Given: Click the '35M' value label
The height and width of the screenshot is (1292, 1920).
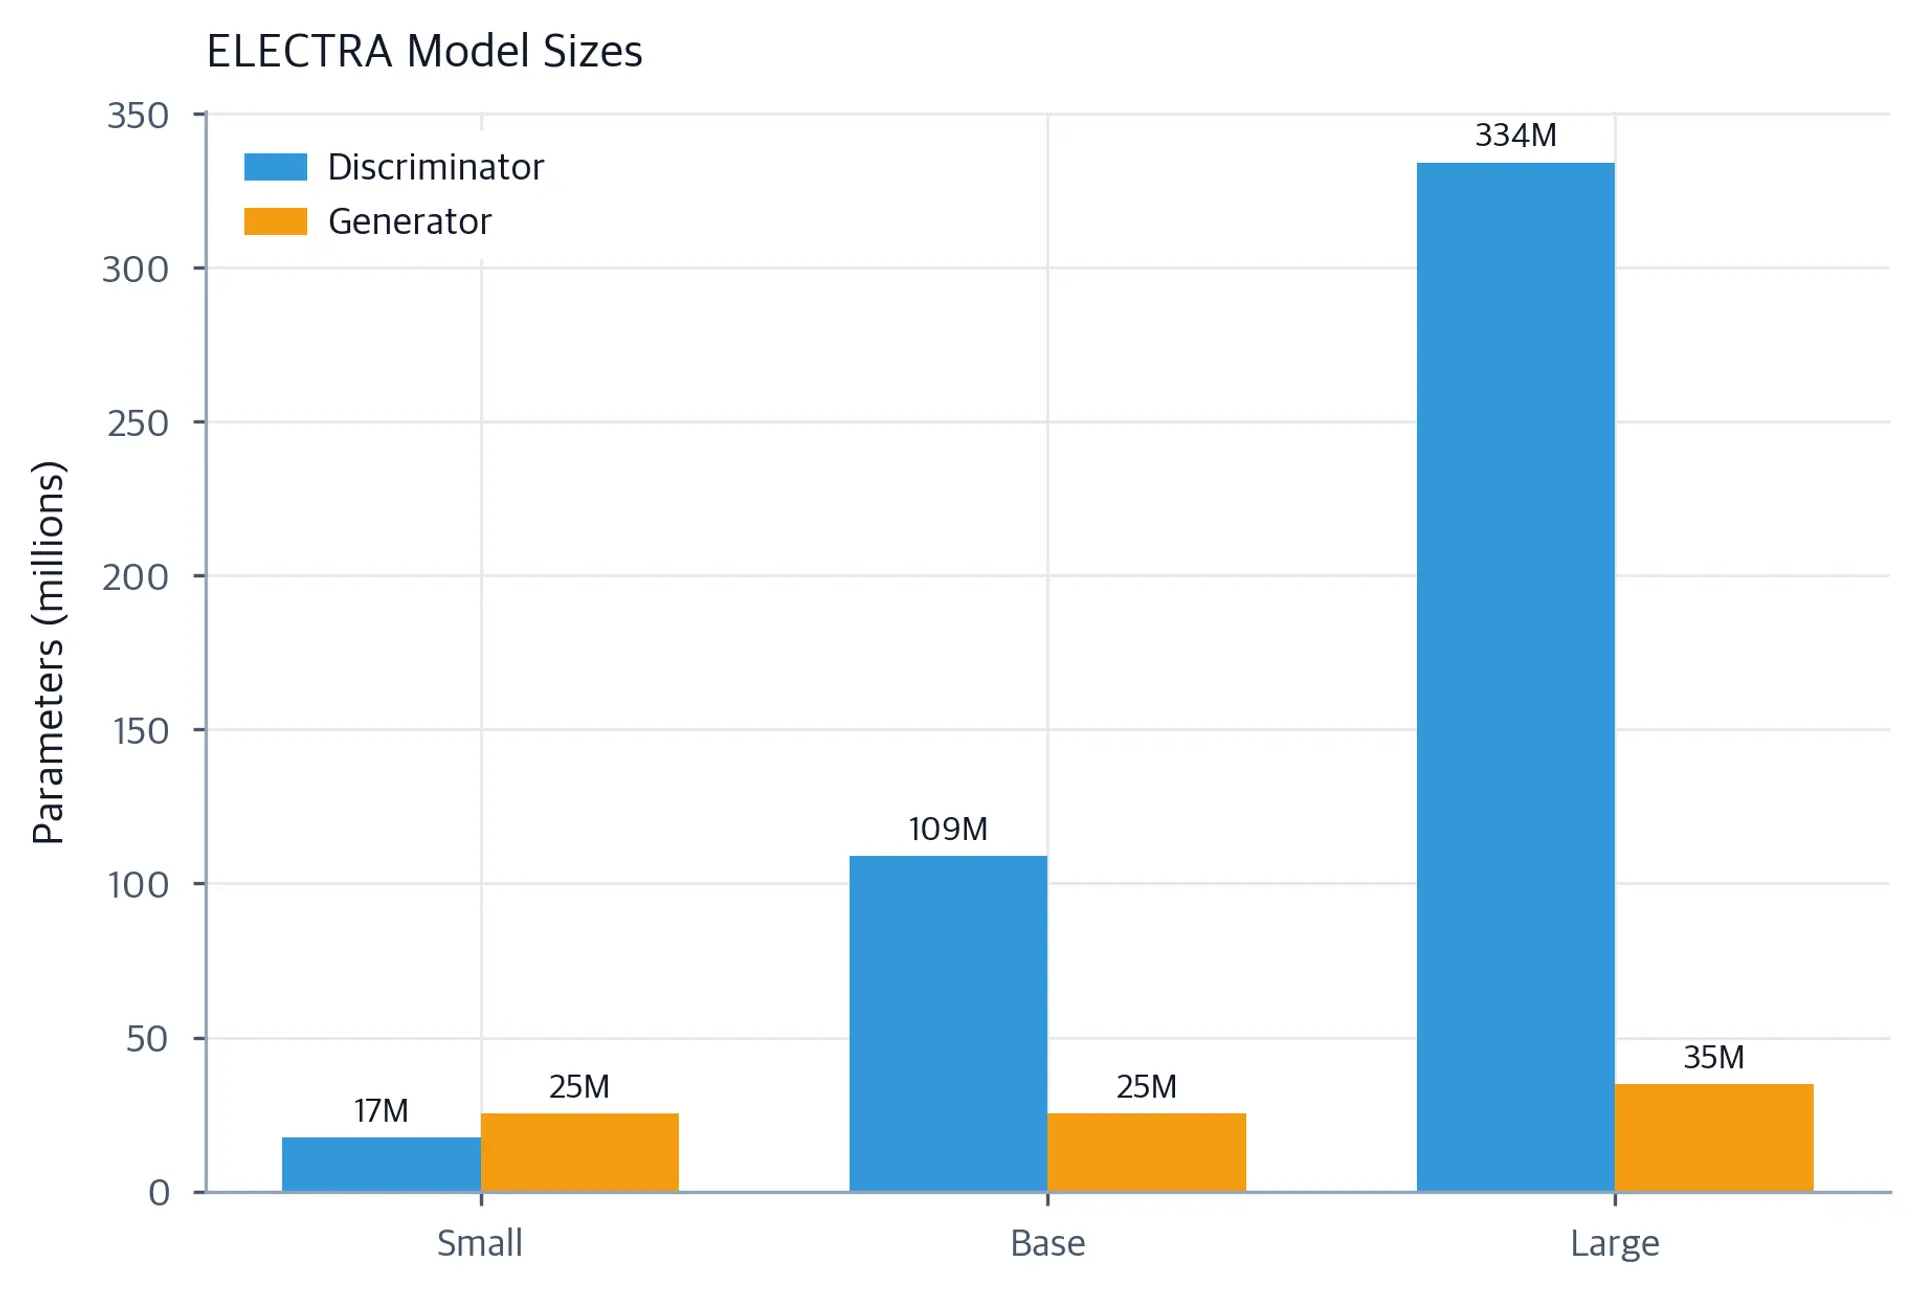Looking at the screenshot, I should [1714, 1057].
